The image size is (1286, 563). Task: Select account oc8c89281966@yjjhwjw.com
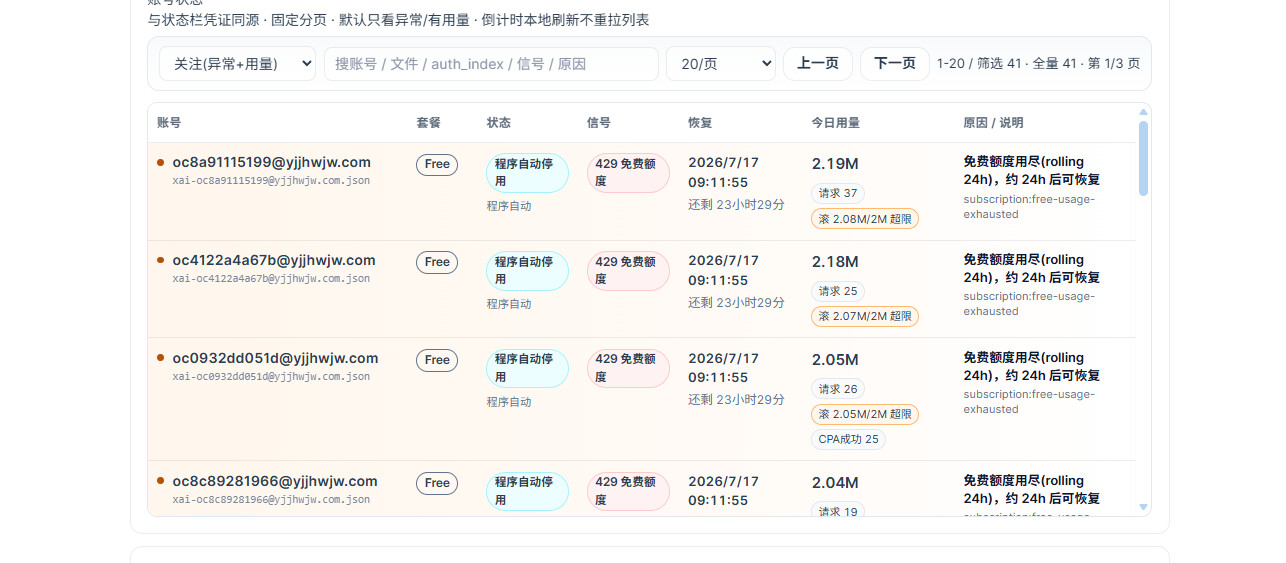tap(275, 481)
